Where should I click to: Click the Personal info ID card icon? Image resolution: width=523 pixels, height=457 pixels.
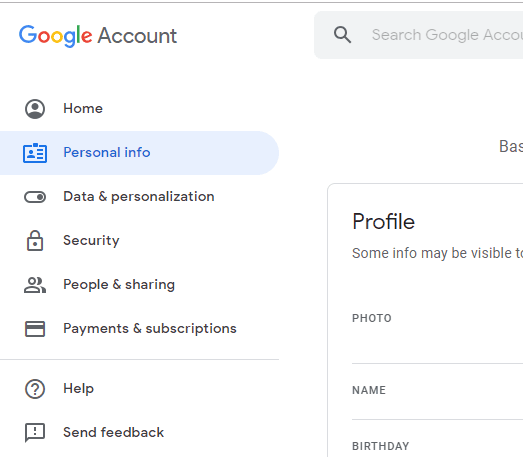[35, 153]
